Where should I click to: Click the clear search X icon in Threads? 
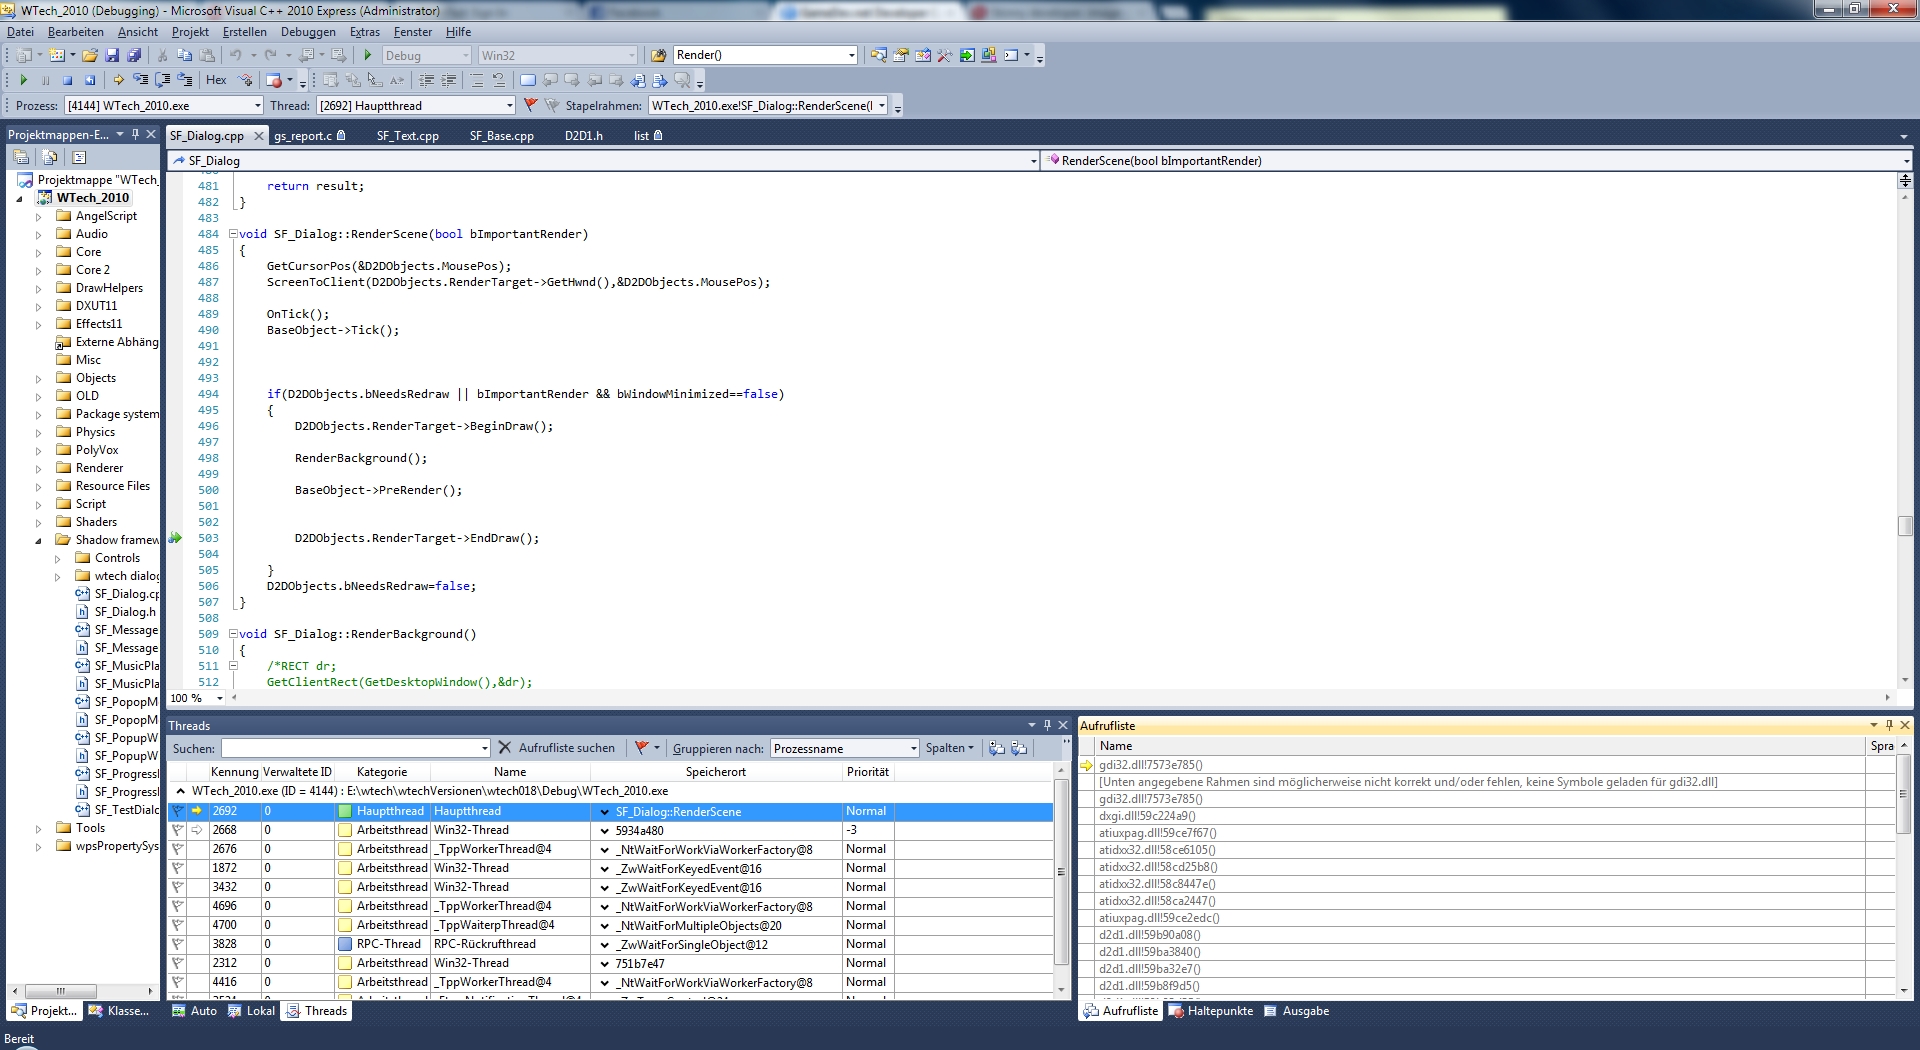pyautogui.click(x=504, y=748)
